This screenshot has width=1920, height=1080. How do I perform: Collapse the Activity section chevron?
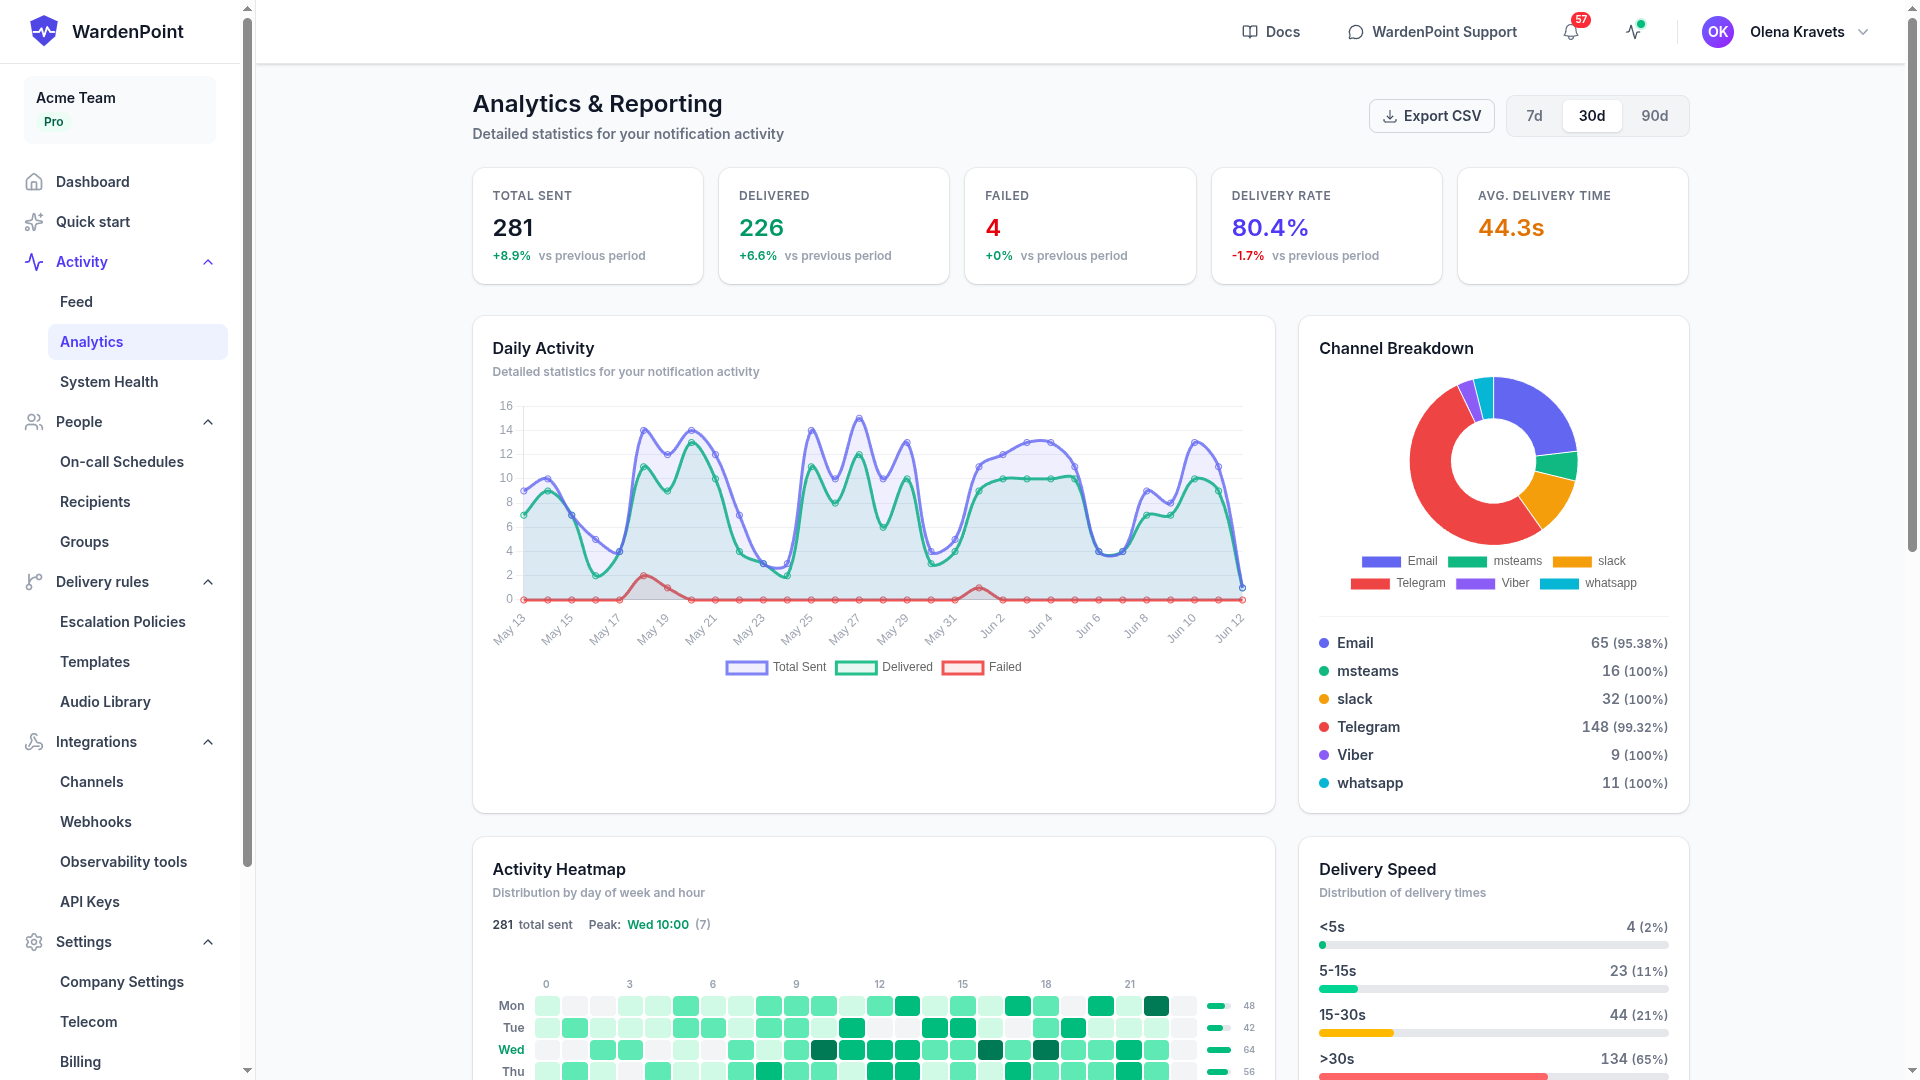click(208, 262)
